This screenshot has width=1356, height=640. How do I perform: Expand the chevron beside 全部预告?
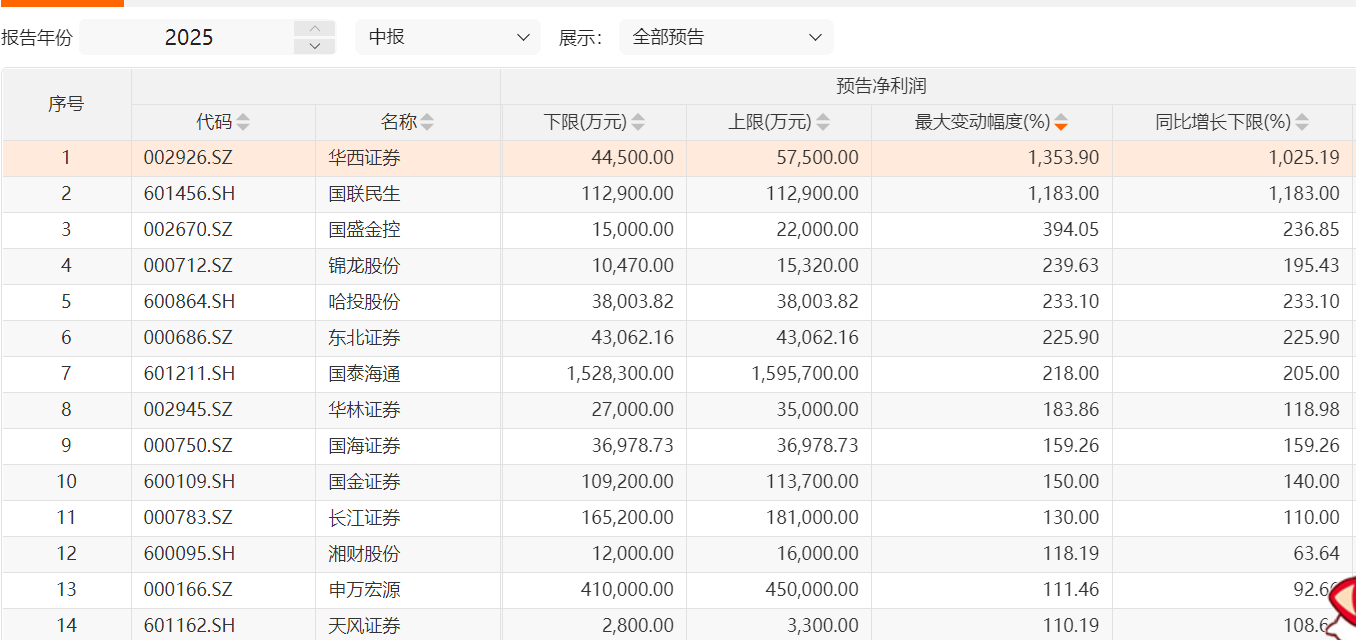click(813, 37)
